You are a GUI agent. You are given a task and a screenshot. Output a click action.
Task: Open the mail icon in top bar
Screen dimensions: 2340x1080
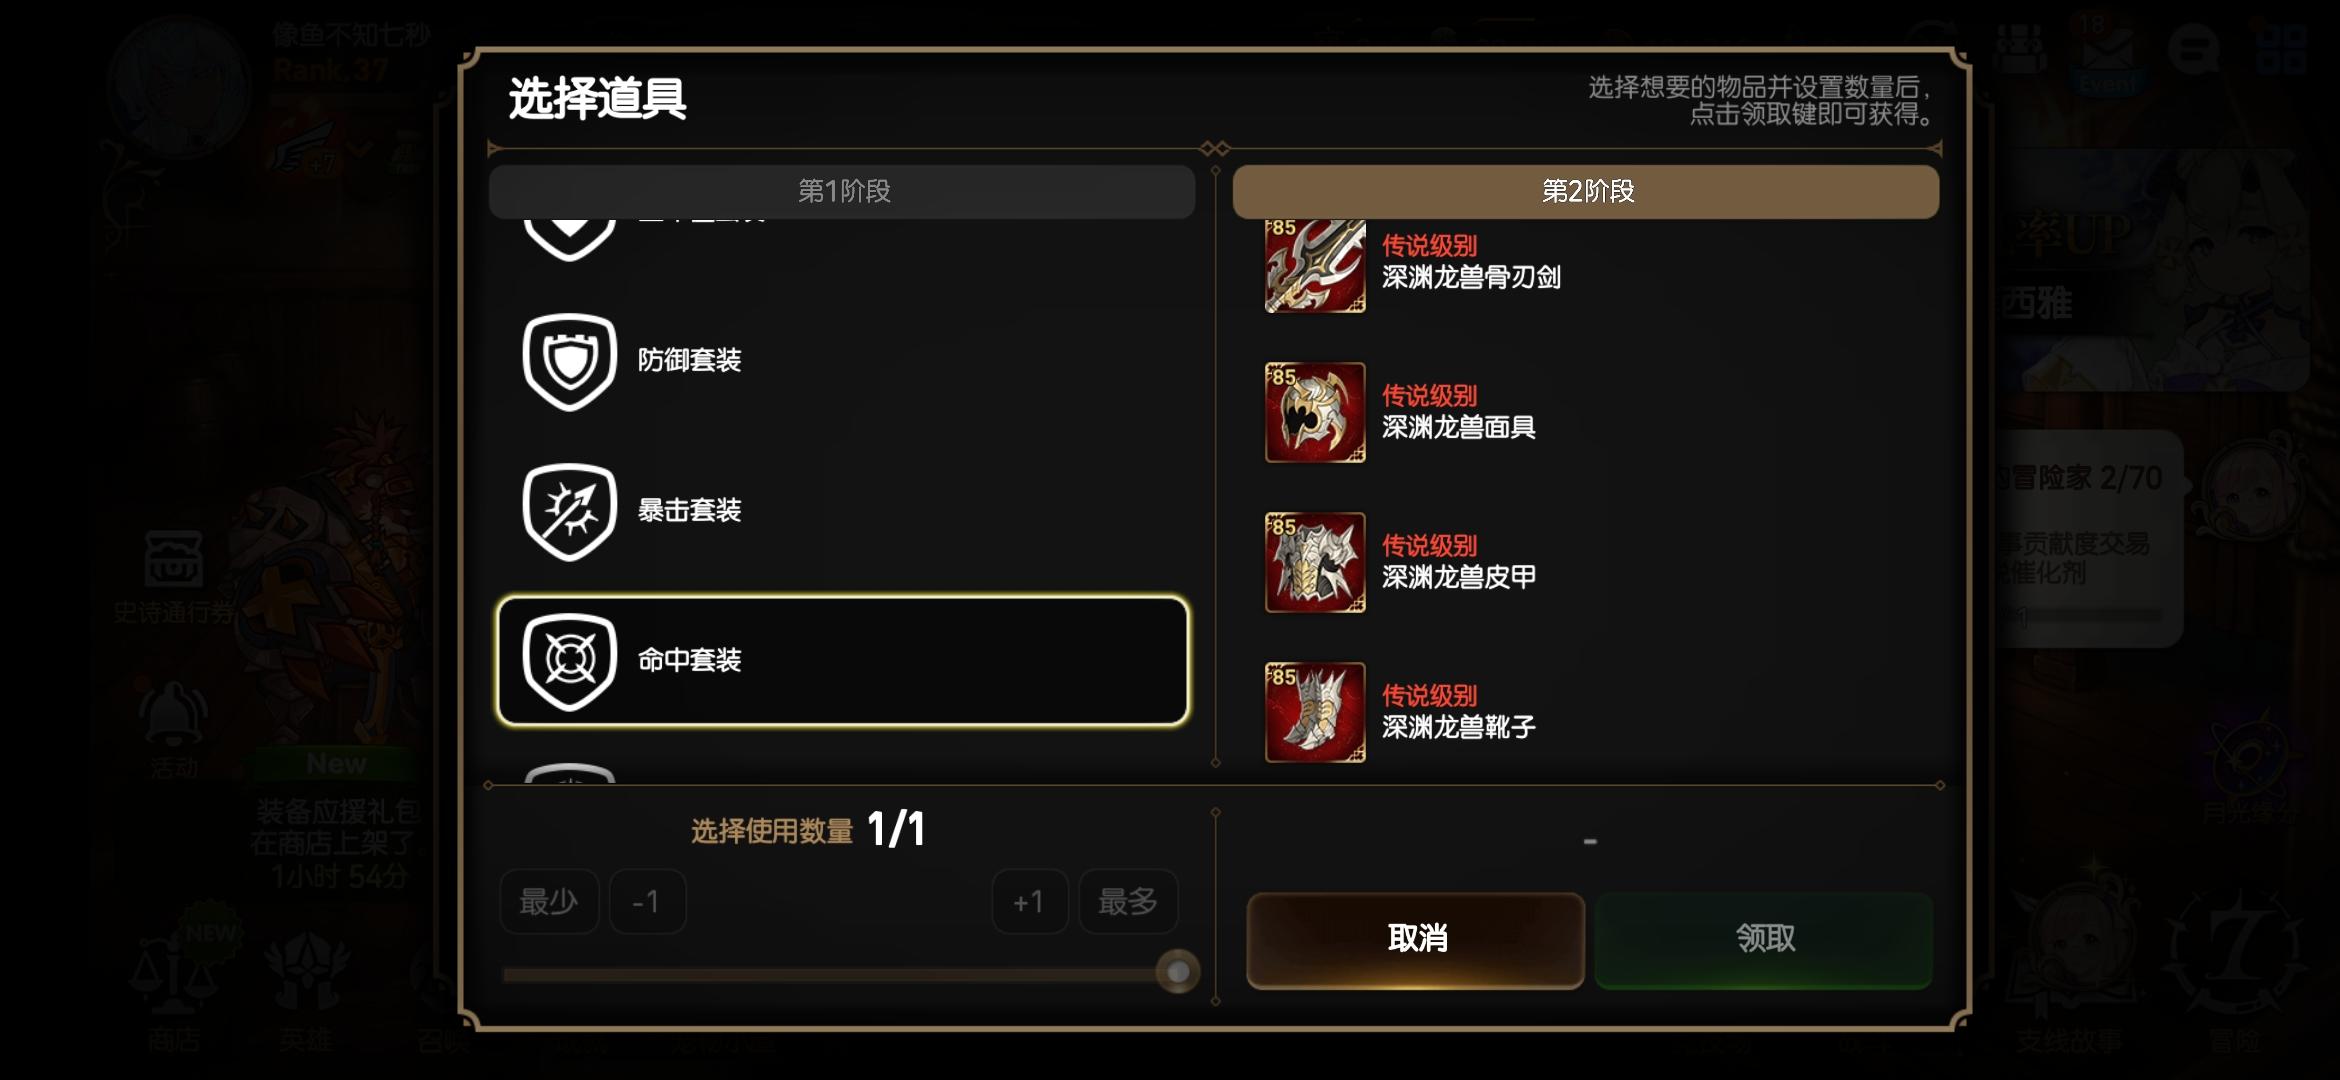click(x=2108, y=50)
